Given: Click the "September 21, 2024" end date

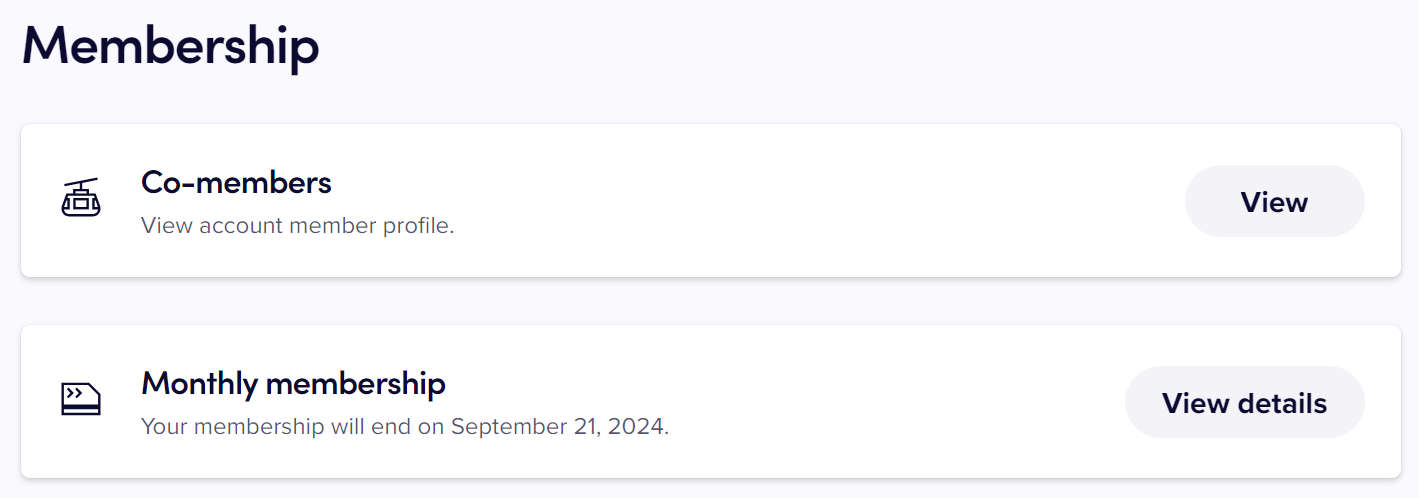Looking at the screenshot, I should 558,427.
